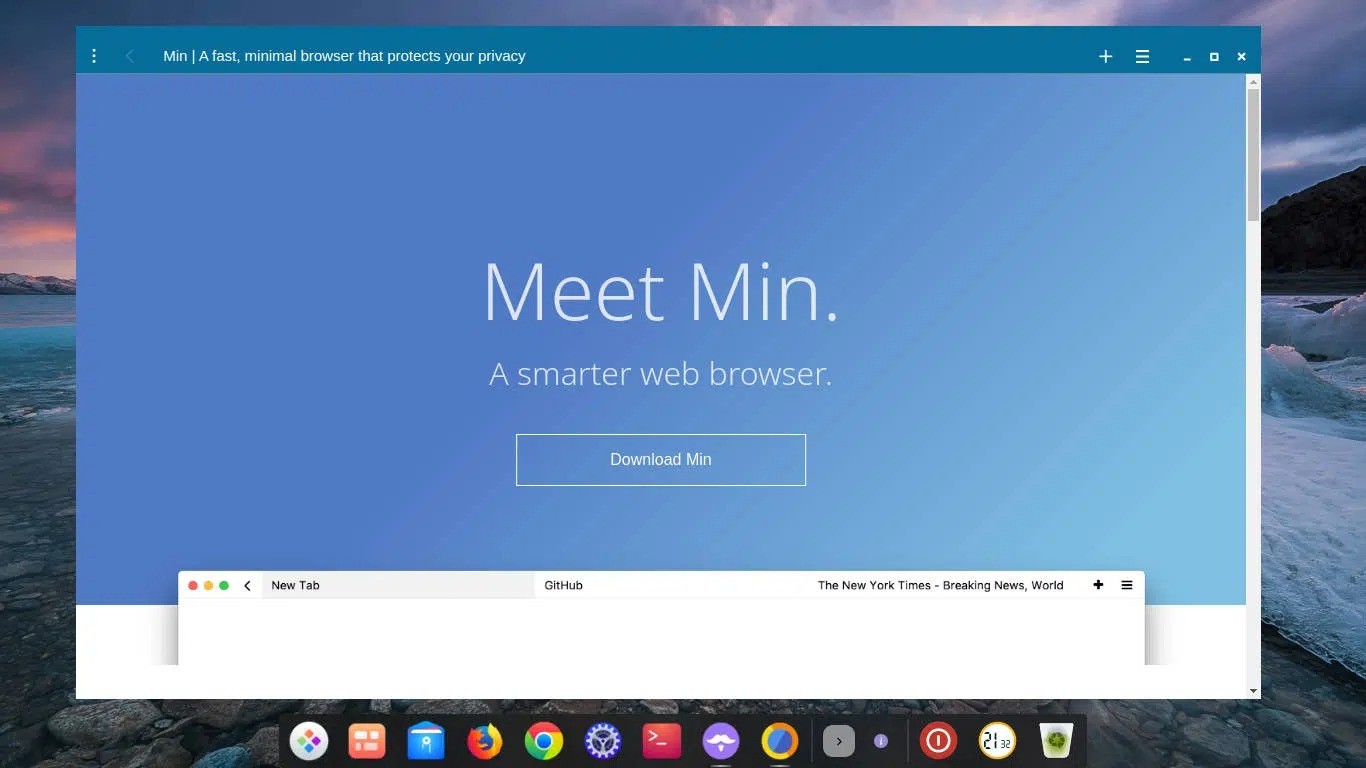Open a new tab with the plus icon

click(x=1105, y=56)
